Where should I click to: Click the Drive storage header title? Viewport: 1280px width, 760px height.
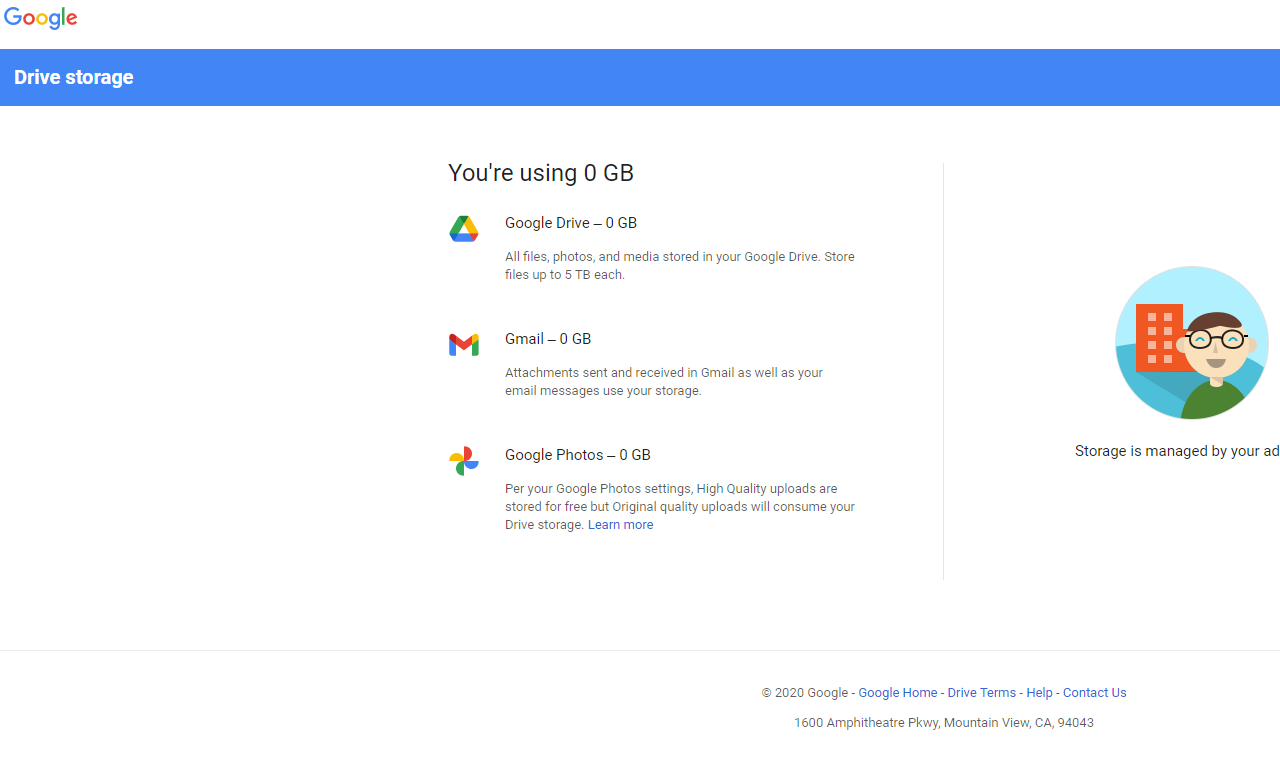click(74, 77)
